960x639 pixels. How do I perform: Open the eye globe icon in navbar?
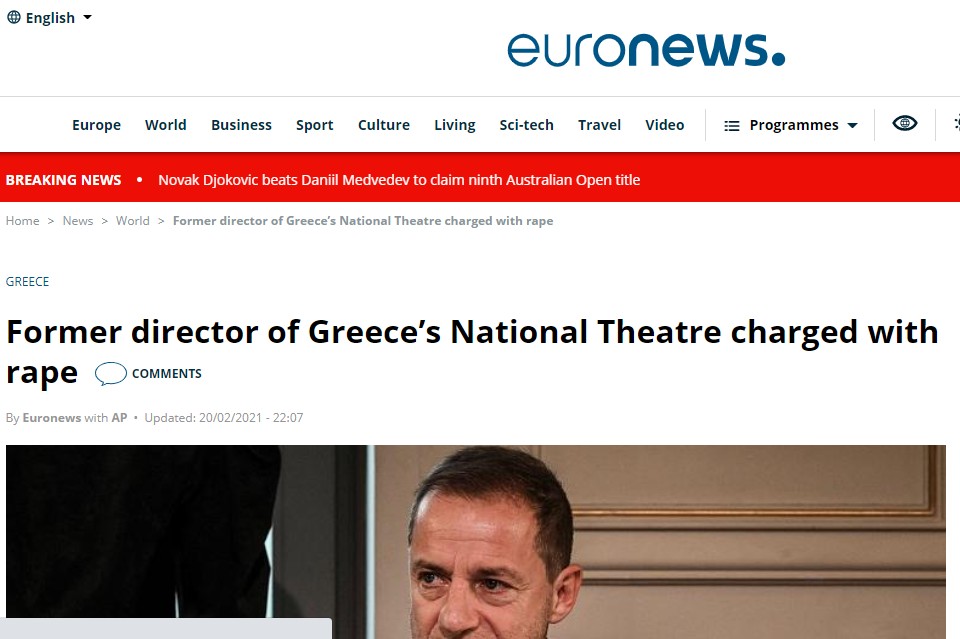pos(905,124)
